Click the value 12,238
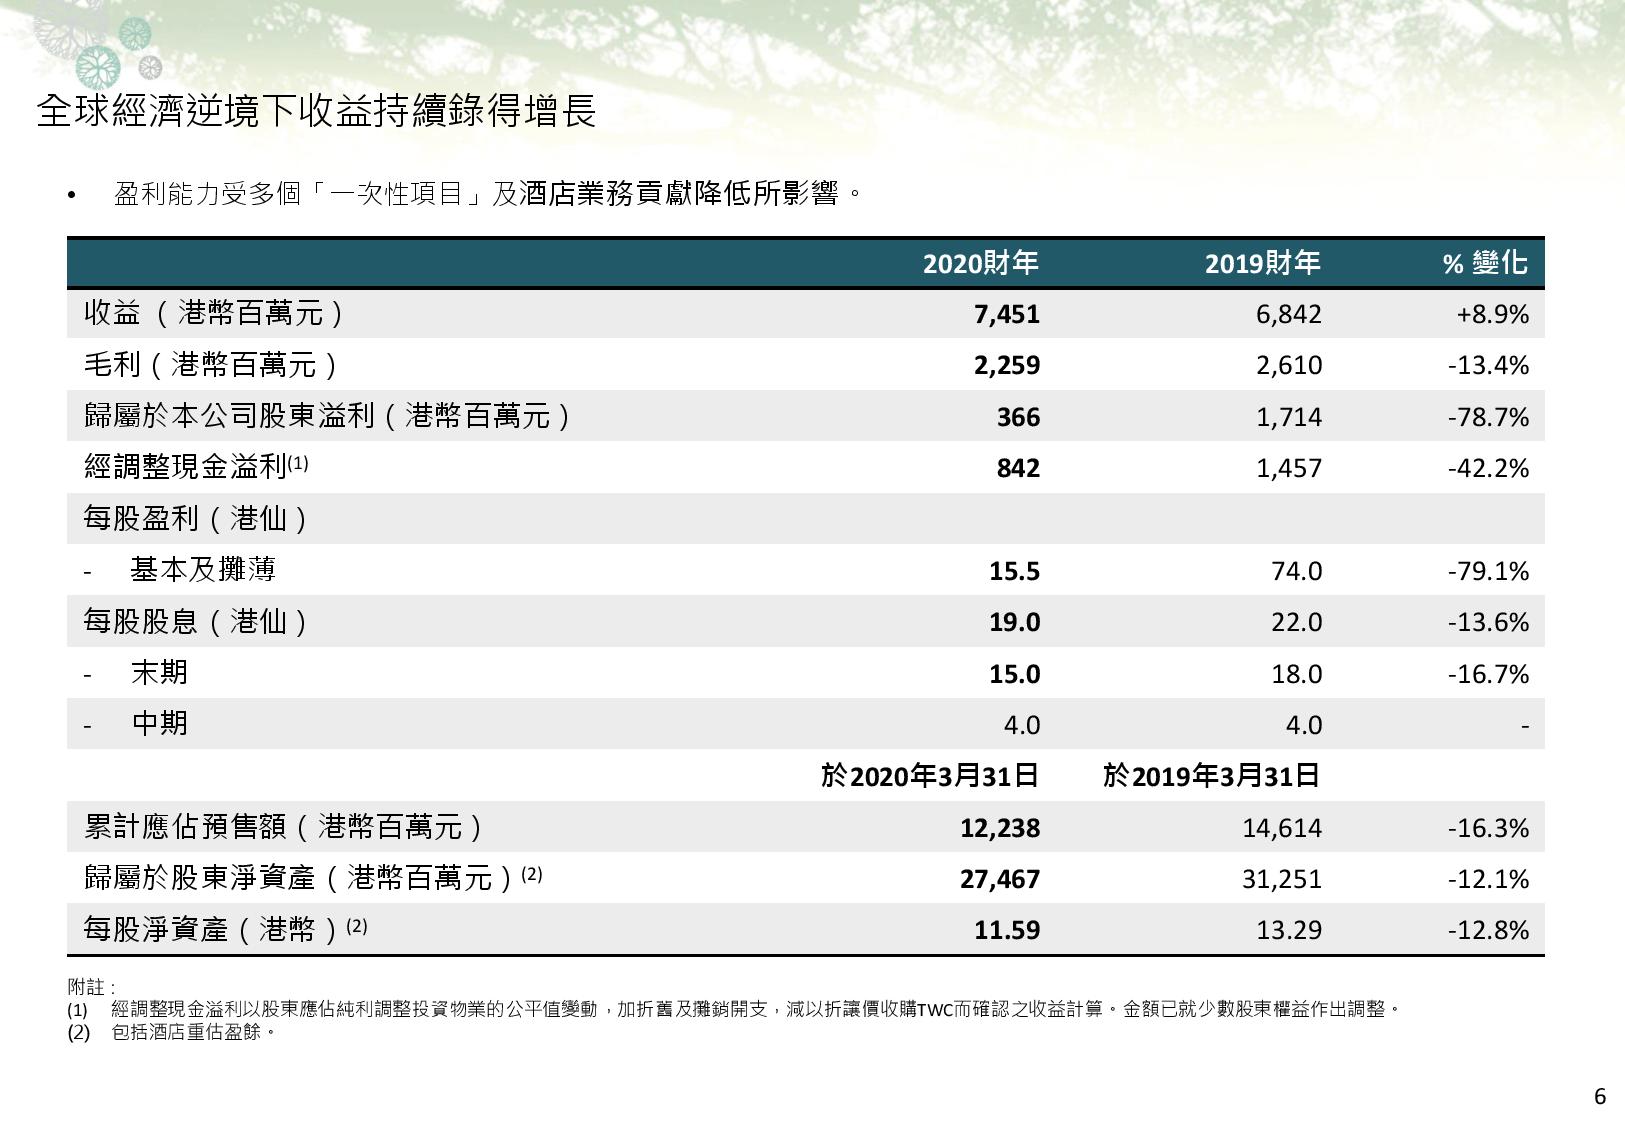The image size is (1625, 1125). (1000, 828)
